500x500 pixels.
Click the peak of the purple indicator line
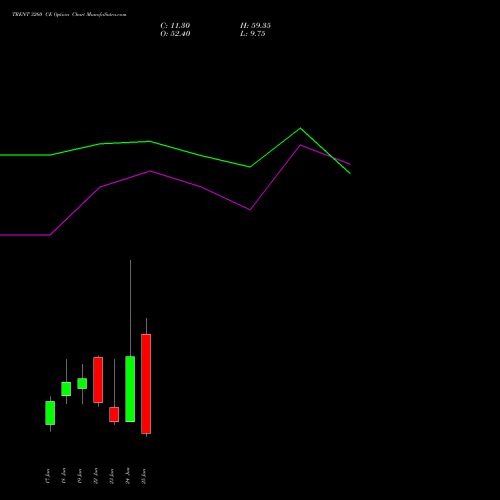[300, 145]
